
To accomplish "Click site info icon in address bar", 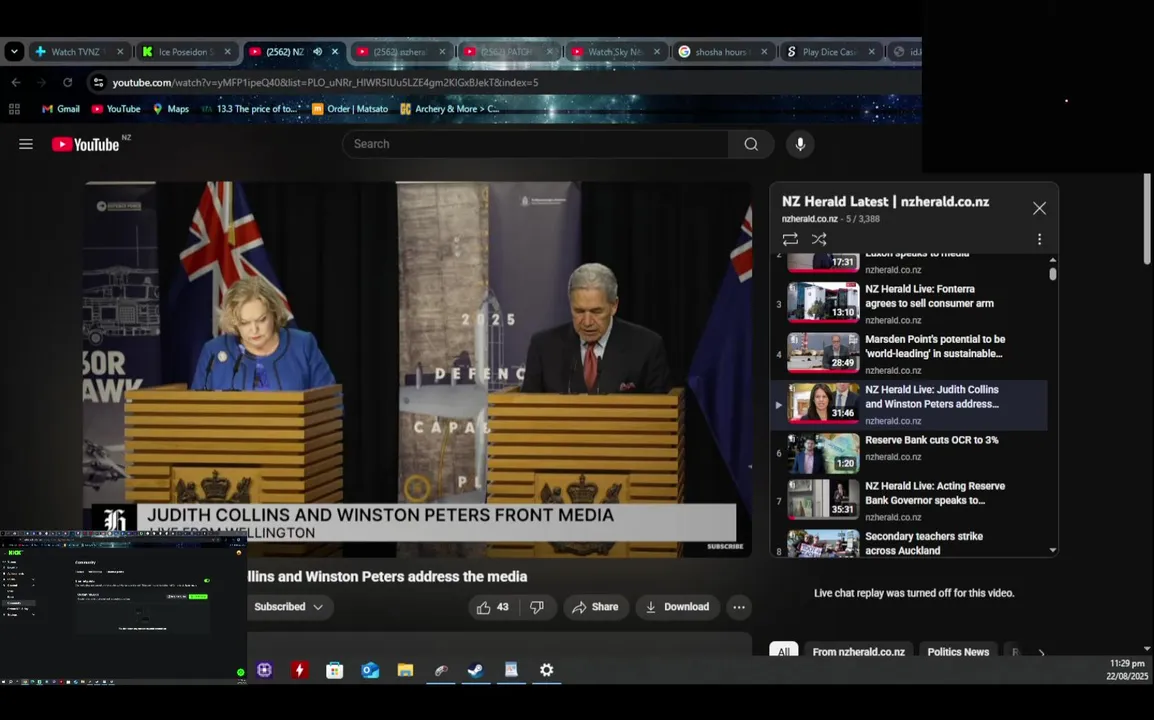I will (98, 82).
